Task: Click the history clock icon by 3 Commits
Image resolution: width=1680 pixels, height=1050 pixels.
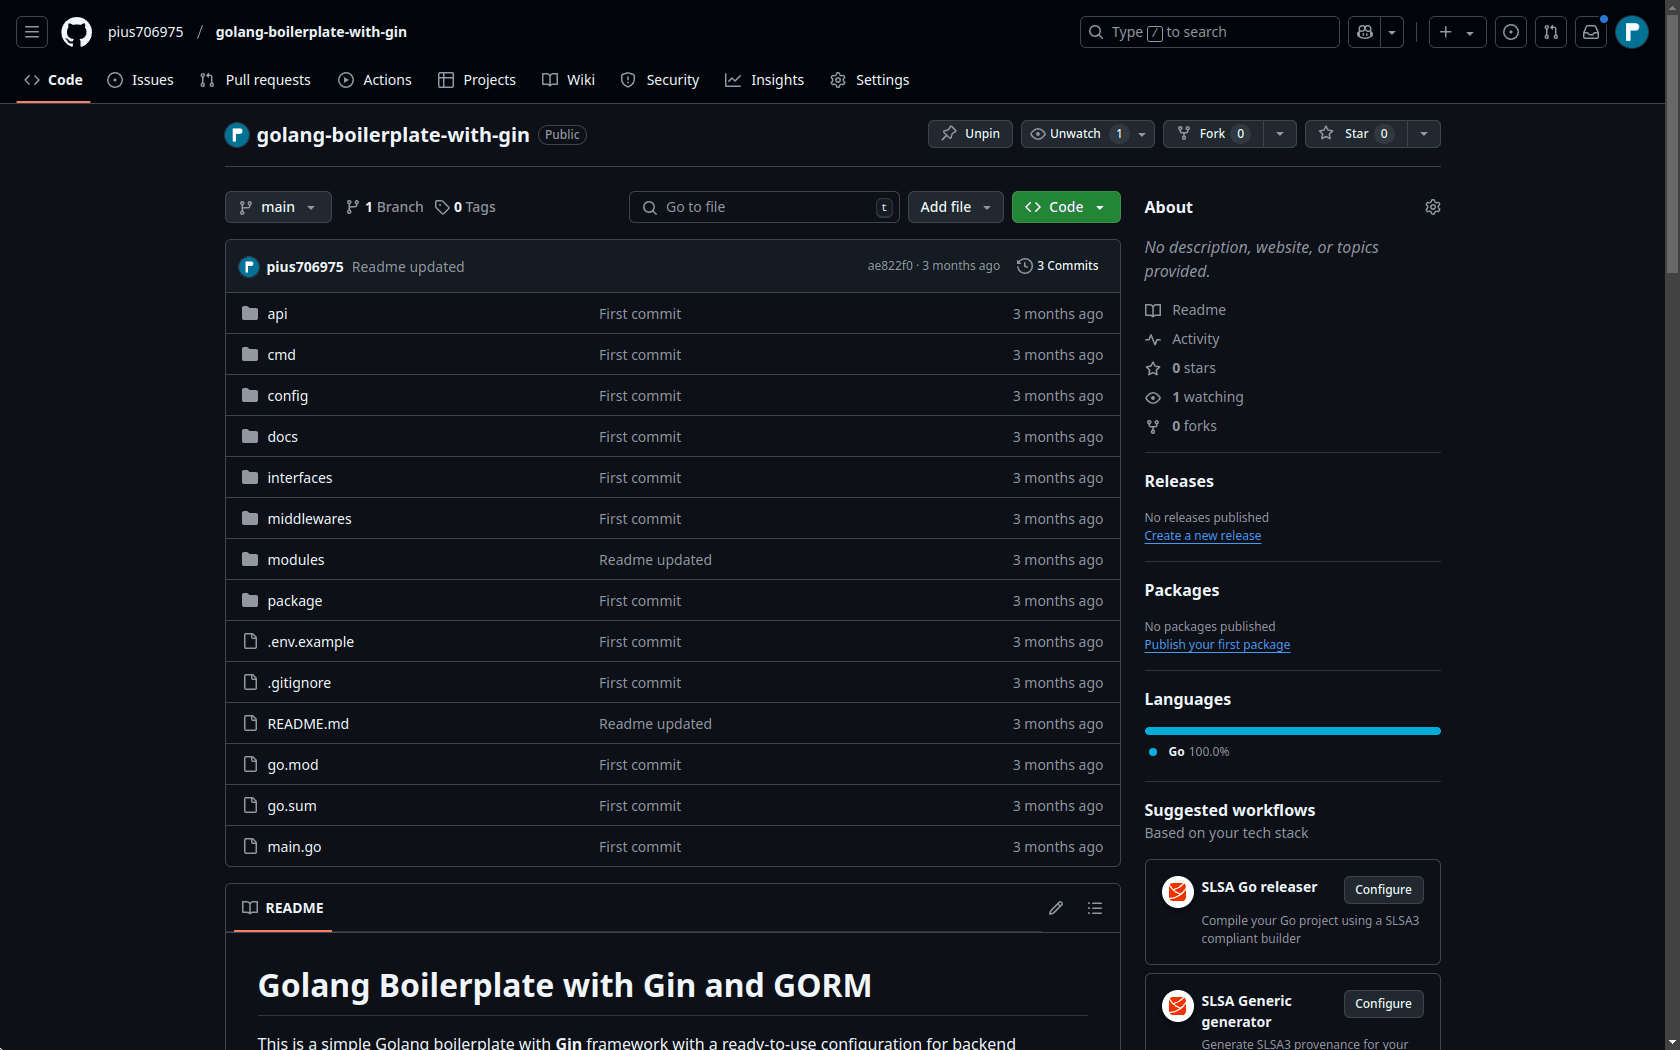Action: click(1025, 266)
